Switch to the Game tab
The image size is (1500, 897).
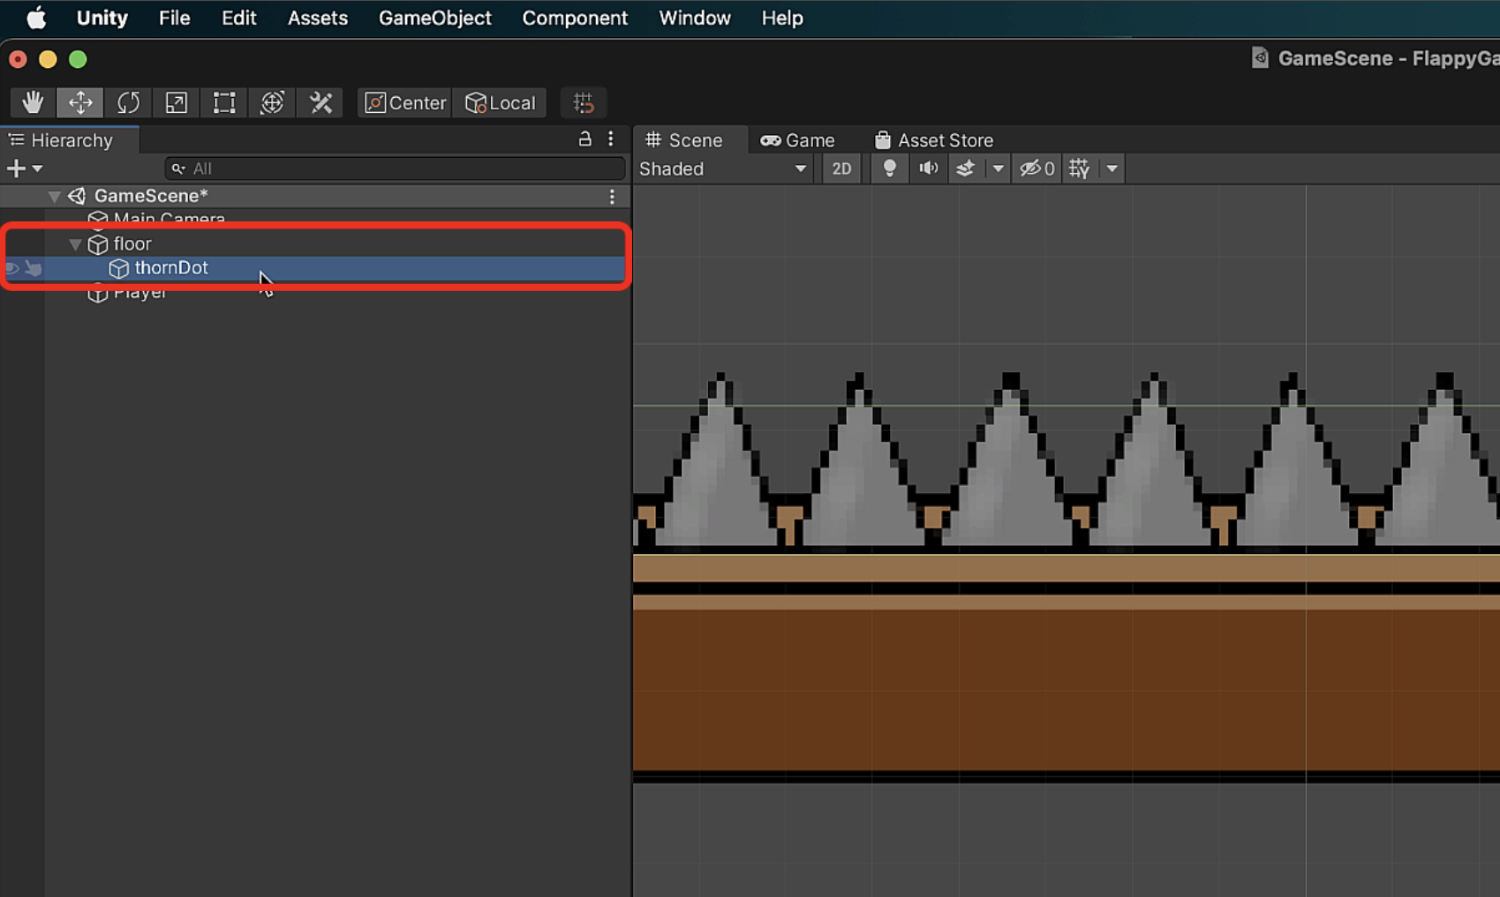pos(797,140)
